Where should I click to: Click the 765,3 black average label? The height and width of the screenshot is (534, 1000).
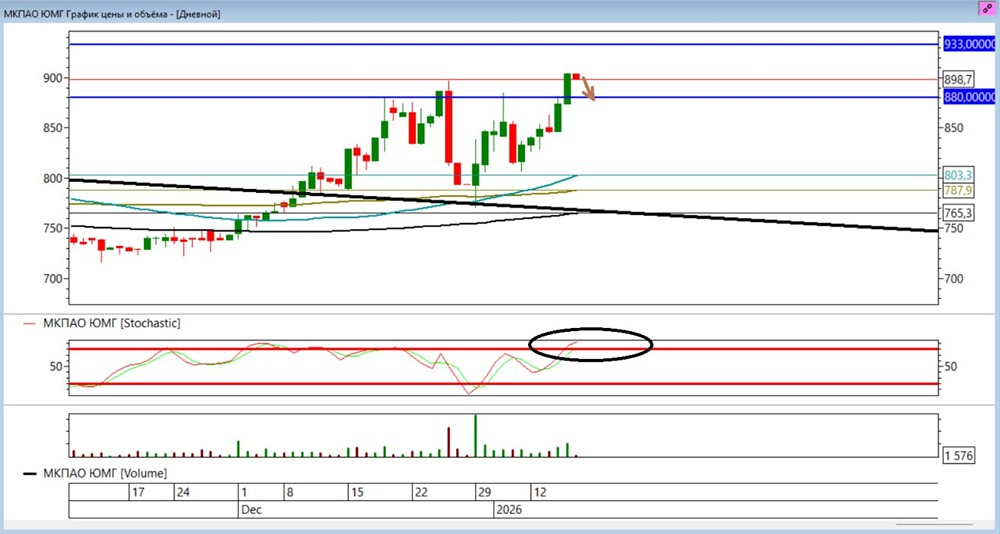(959, 213)
